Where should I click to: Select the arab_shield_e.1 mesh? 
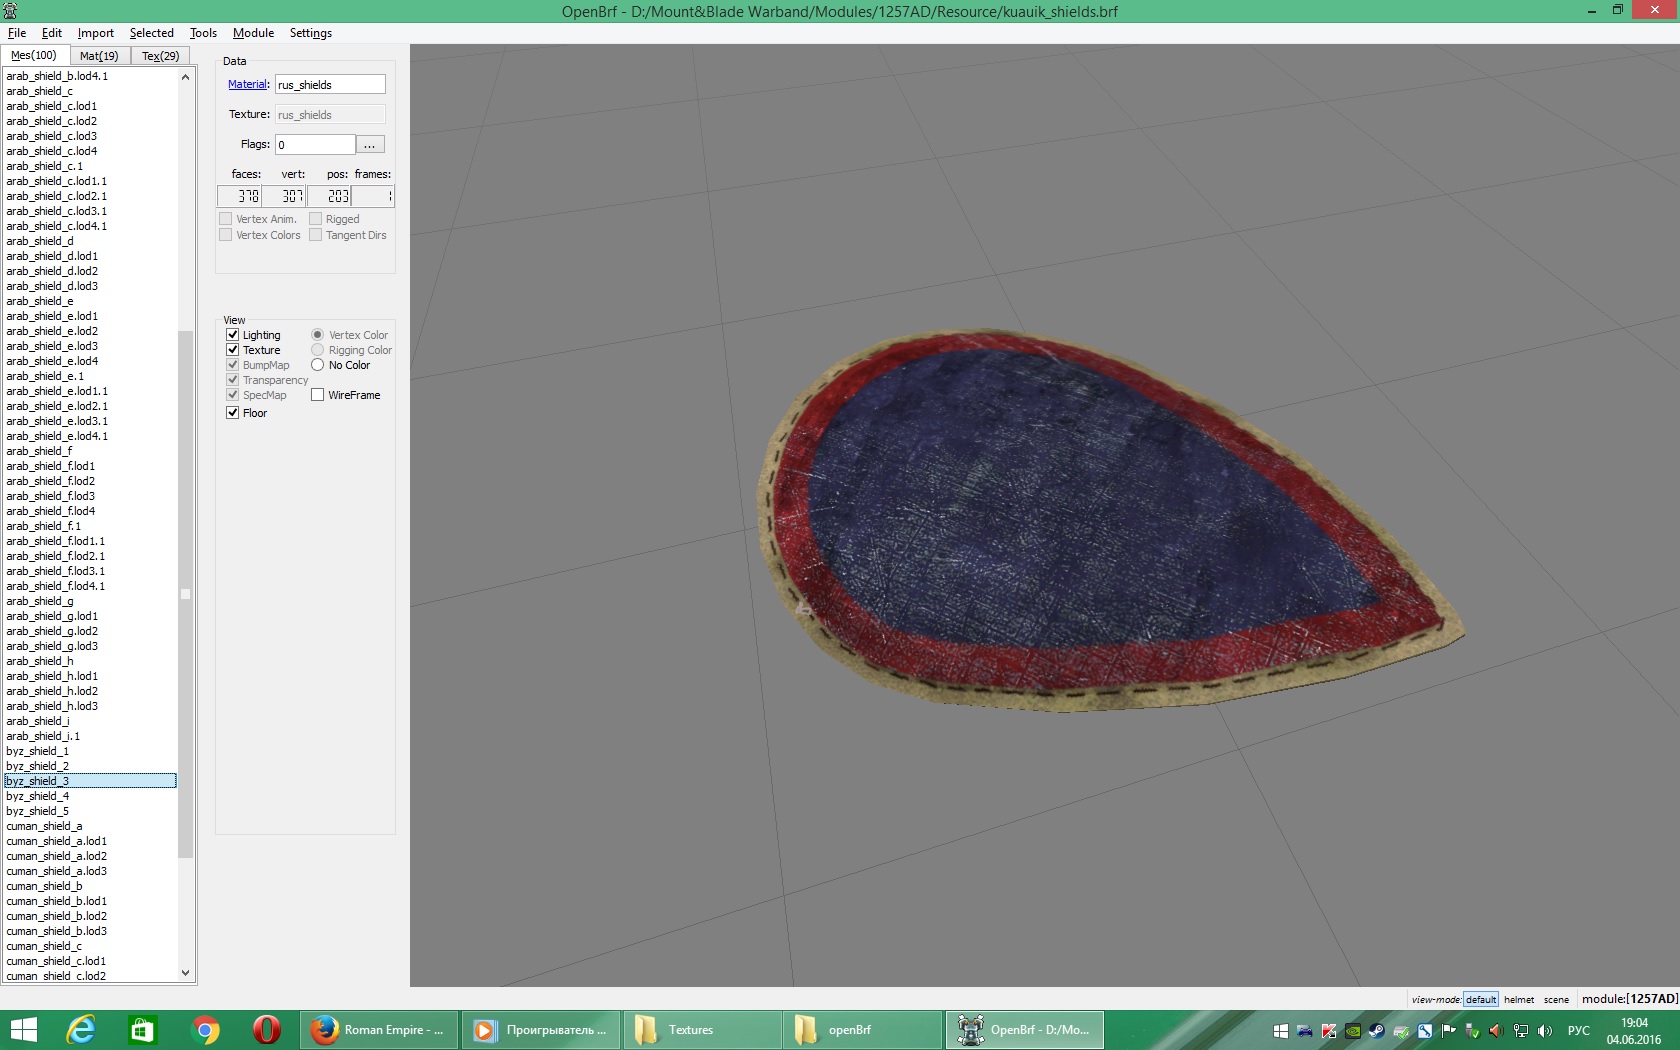(90, 376)
